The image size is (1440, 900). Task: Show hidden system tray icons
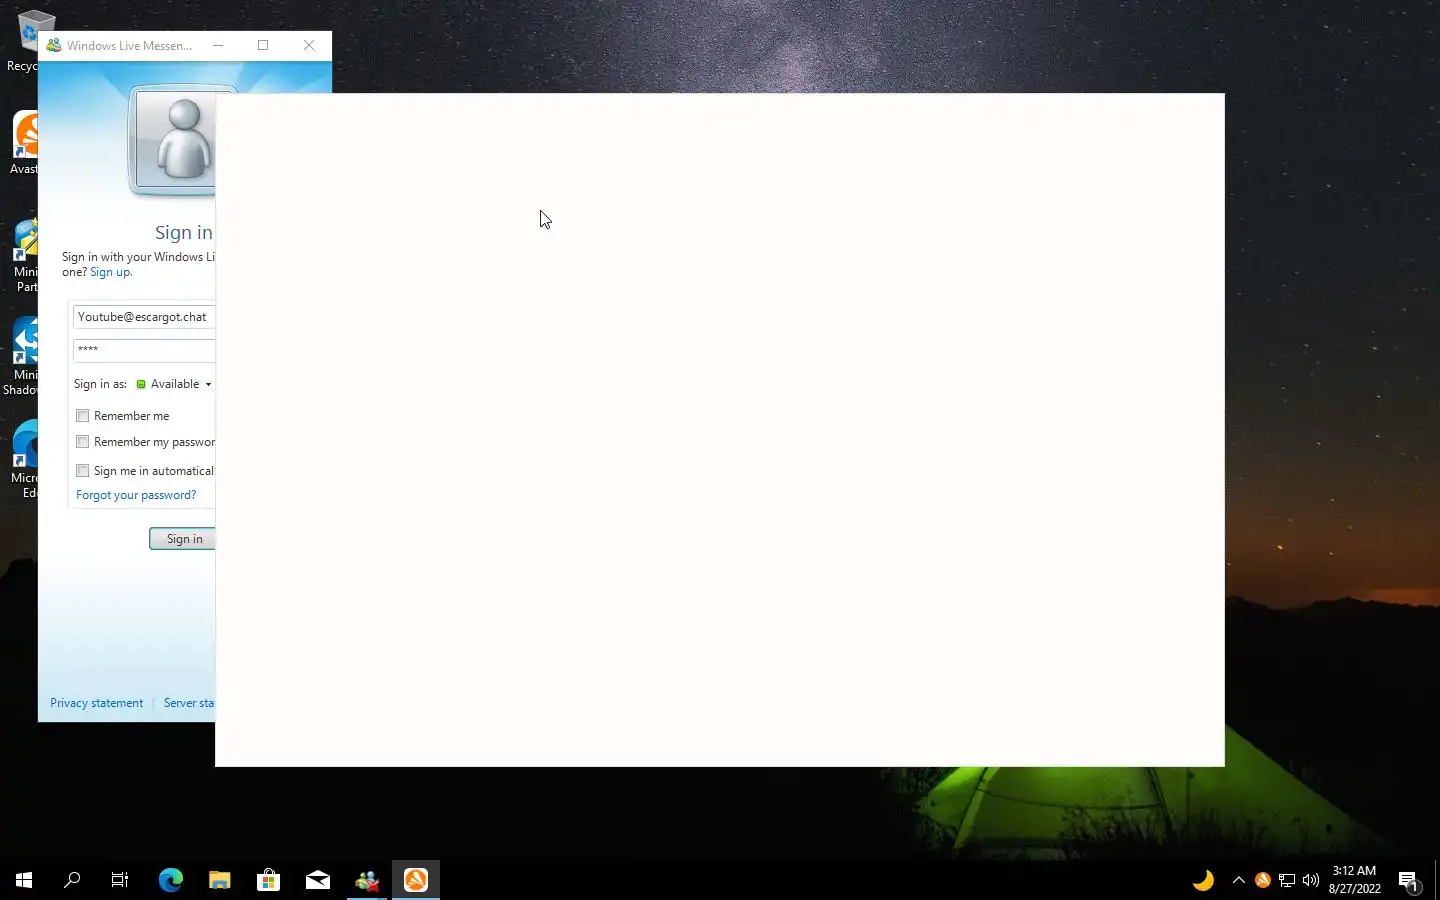point(1238,880)
